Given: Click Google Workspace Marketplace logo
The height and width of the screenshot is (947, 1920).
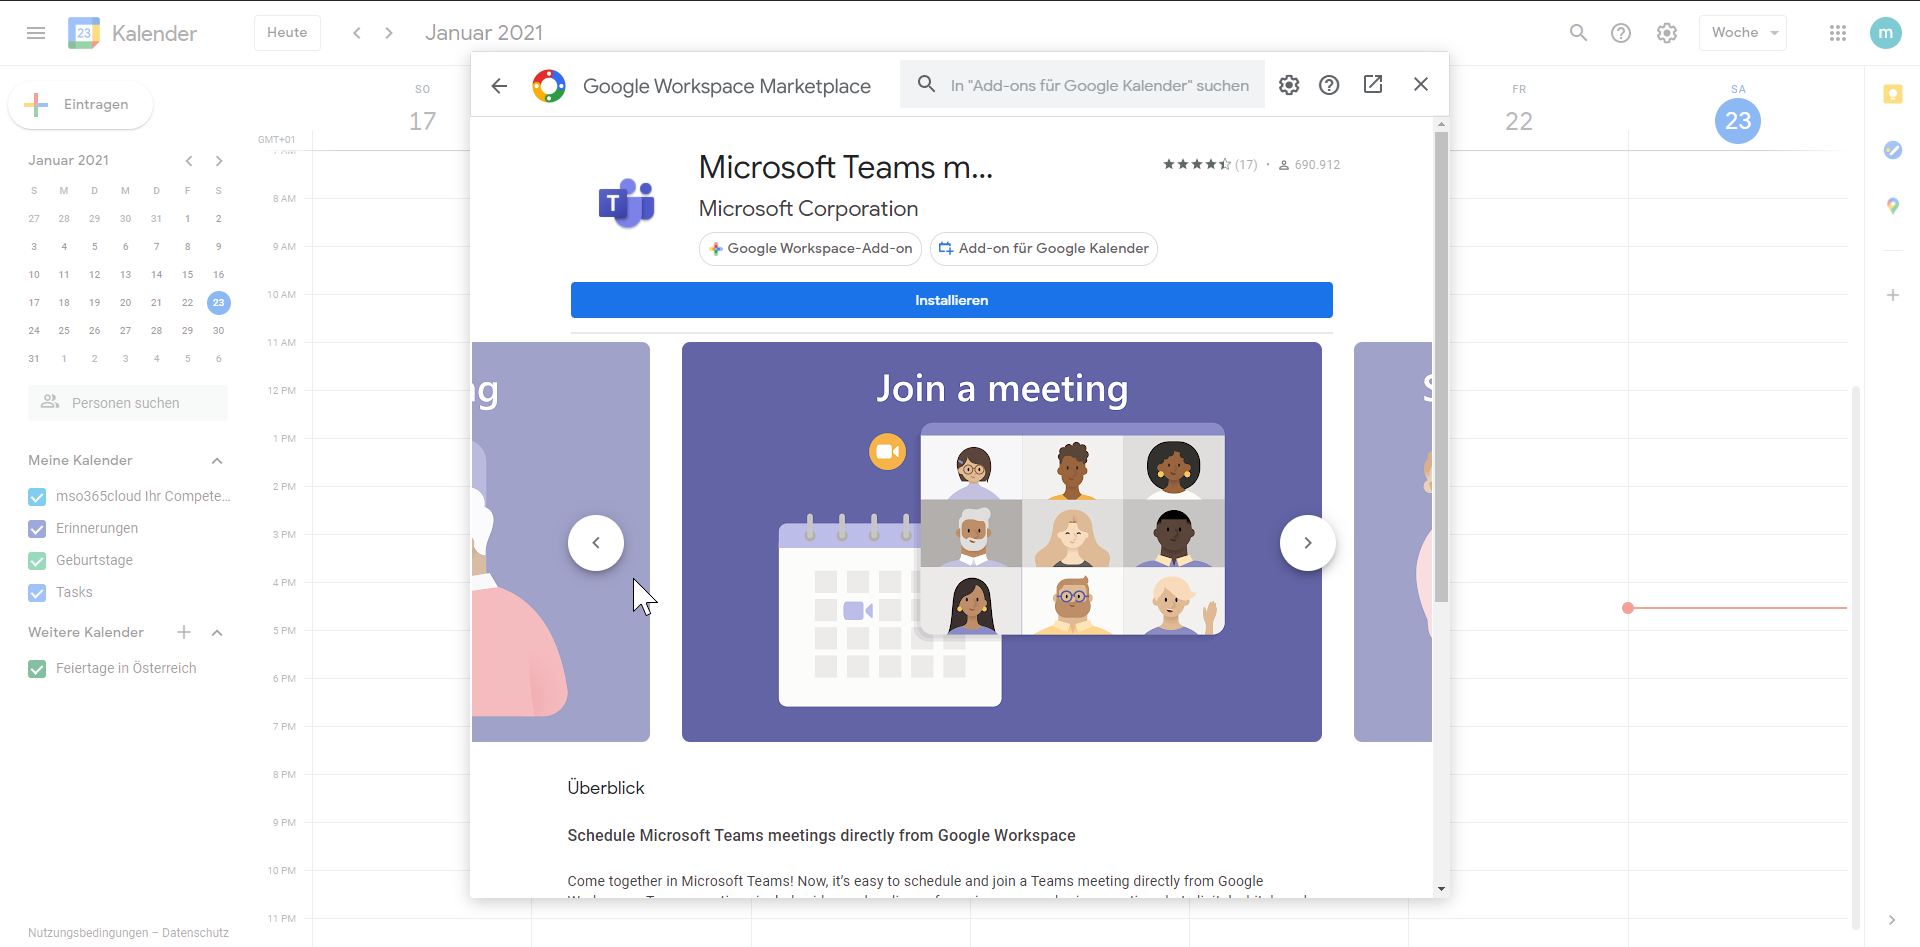Looking at the screenshot, I should 549,86.
